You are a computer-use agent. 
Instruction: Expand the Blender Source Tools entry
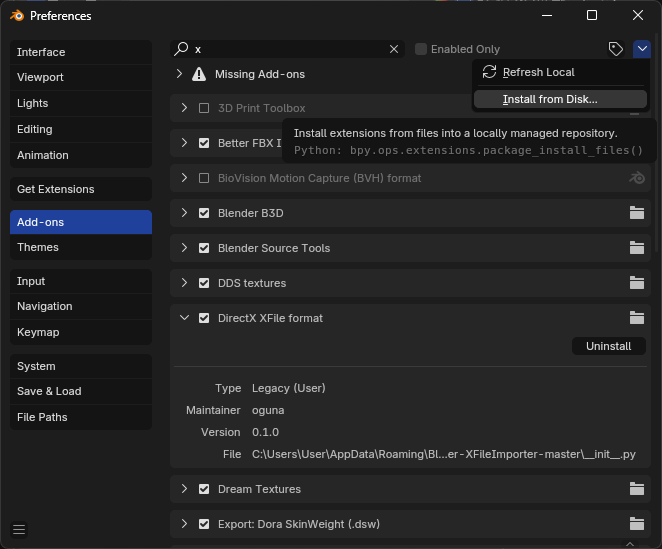184,247
